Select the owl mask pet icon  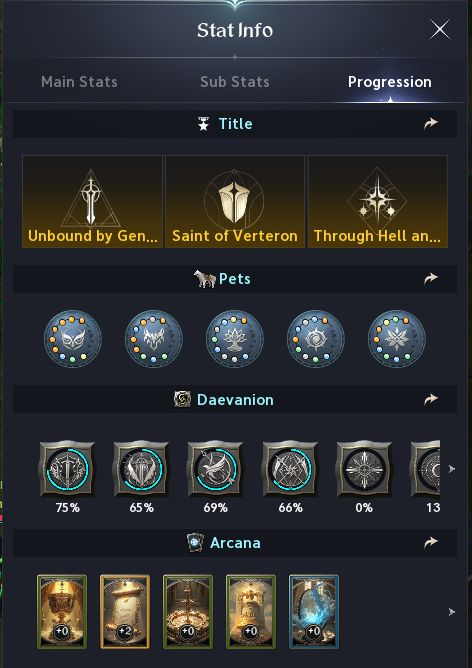click(x=72, y=339)
